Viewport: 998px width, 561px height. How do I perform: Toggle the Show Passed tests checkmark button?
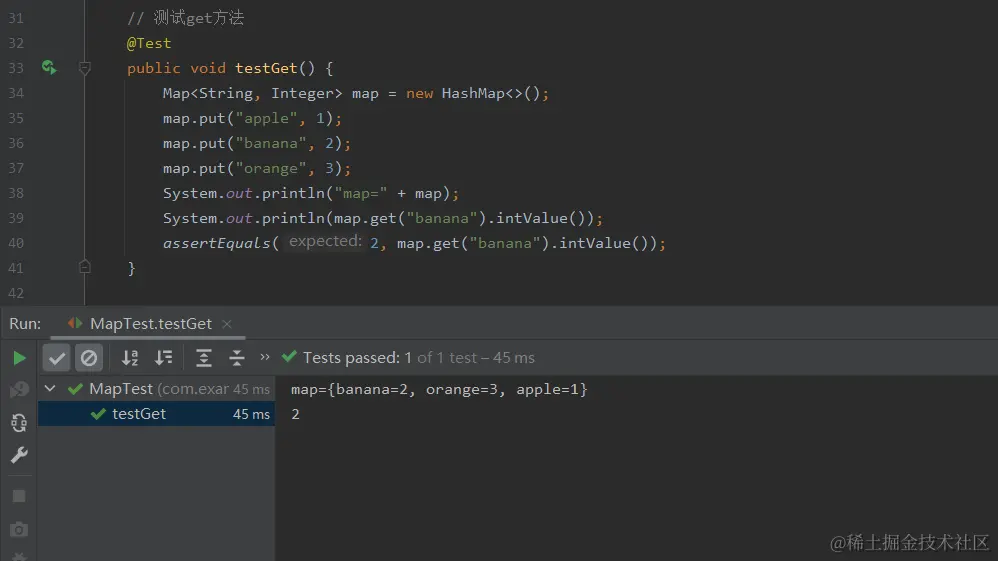(56, 358)
